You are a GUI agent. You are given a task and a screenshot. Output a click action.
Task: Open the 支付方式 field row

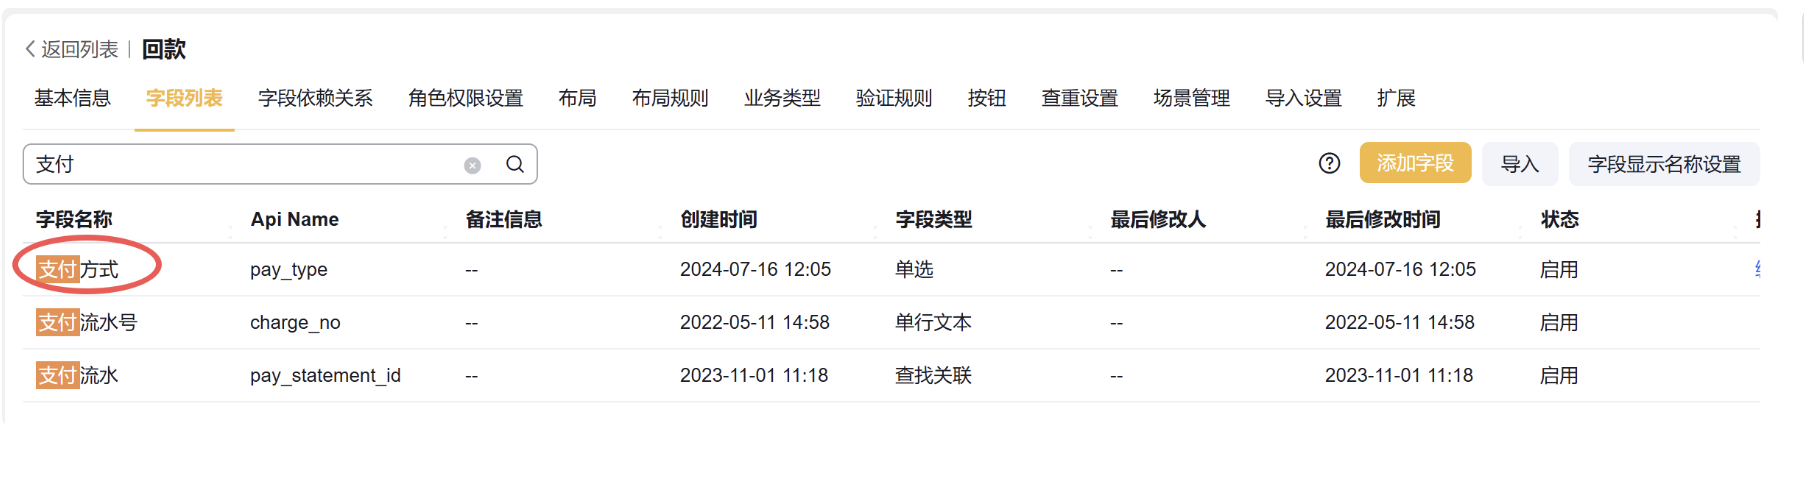(x=78, y=269)
